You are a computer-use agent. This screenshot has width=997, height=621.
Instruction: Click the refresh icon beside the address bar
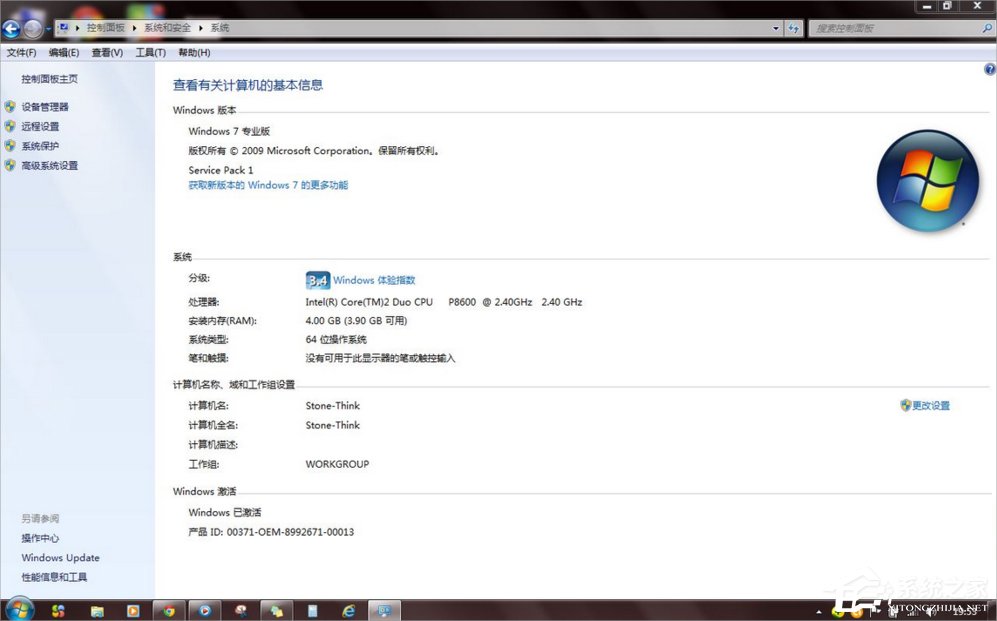(x=793, y=28)
